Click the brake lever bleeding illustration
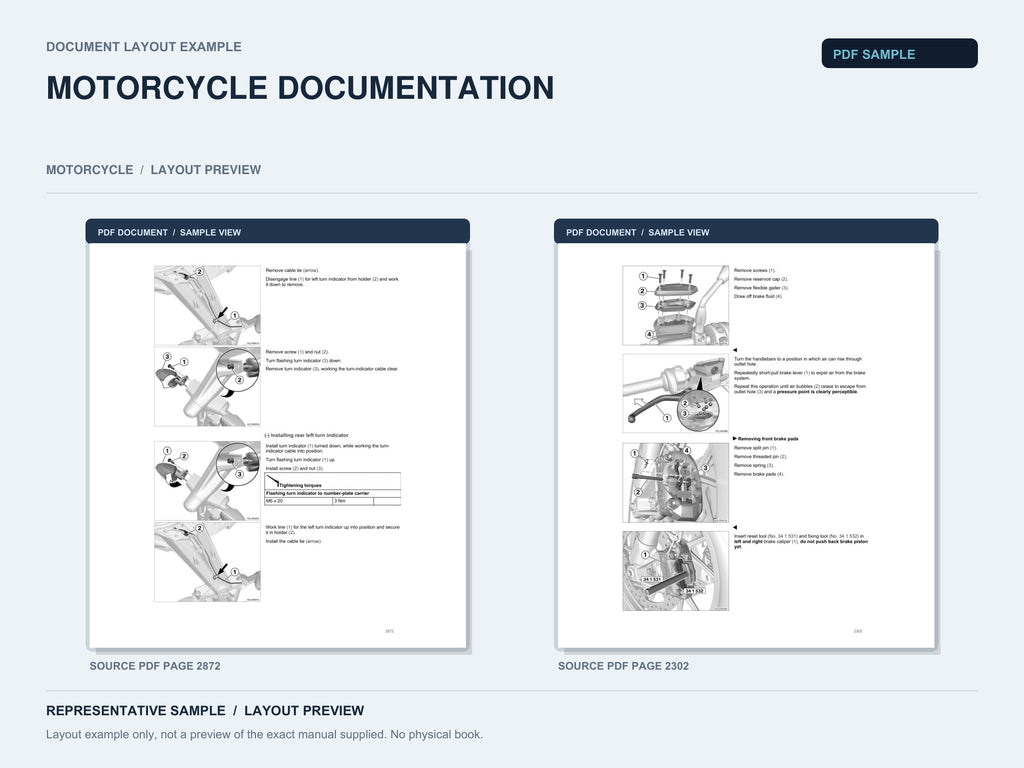The height and width of the screenshot is (768, 1024). 675,393
